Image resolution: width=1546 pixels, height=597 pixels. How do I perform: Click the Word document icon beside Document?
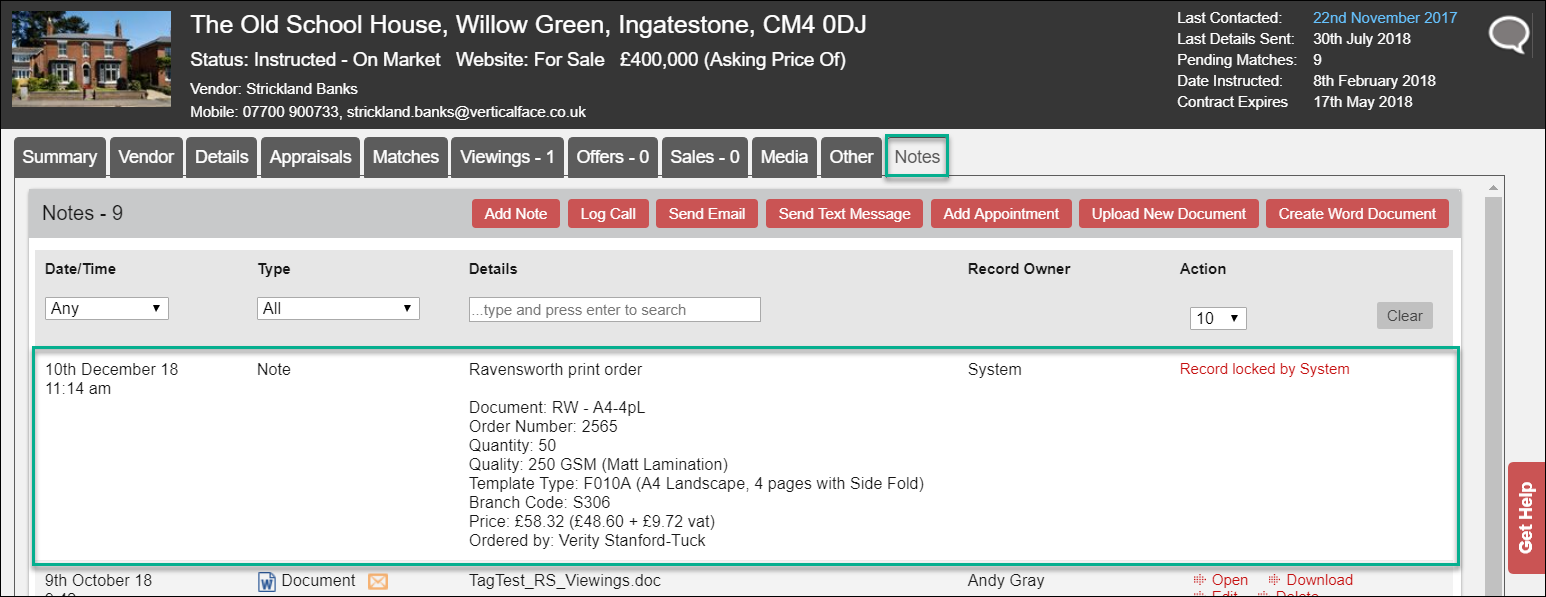(267, 581)
